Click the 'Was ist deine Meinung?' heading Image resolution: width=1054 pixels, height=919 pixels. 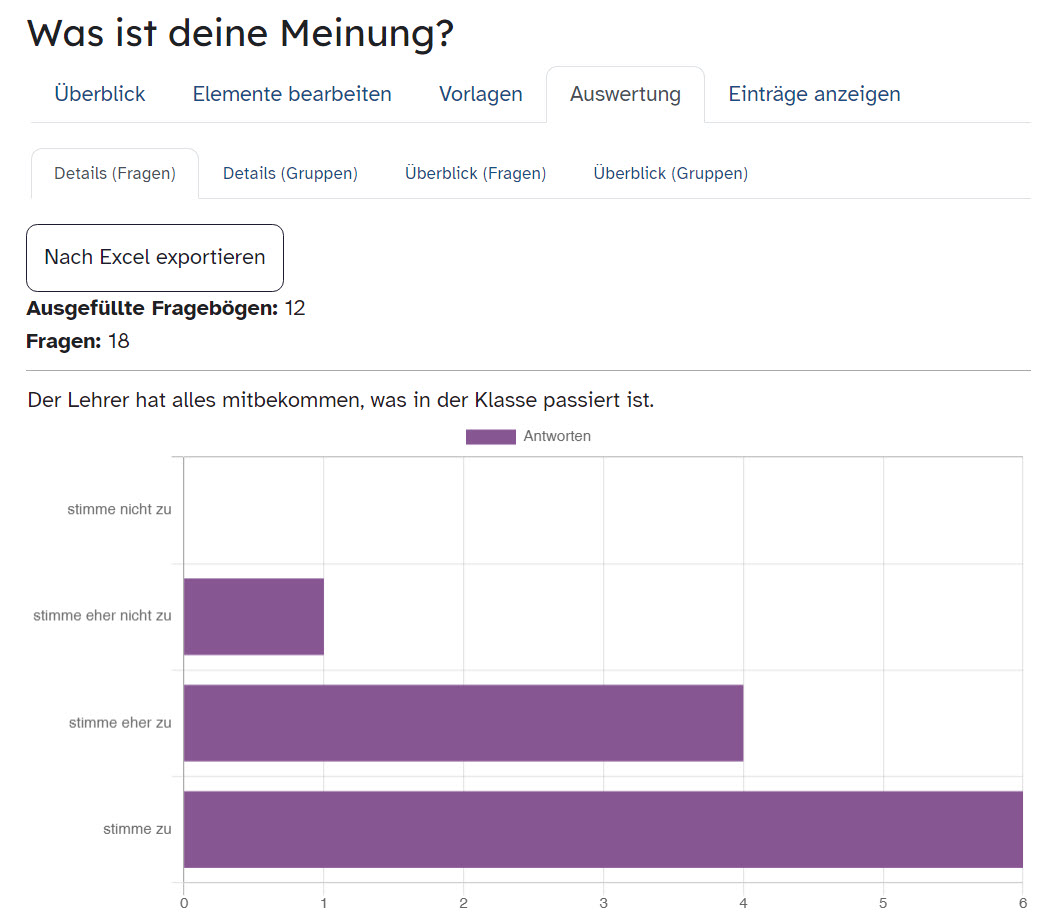coord(240,33)
